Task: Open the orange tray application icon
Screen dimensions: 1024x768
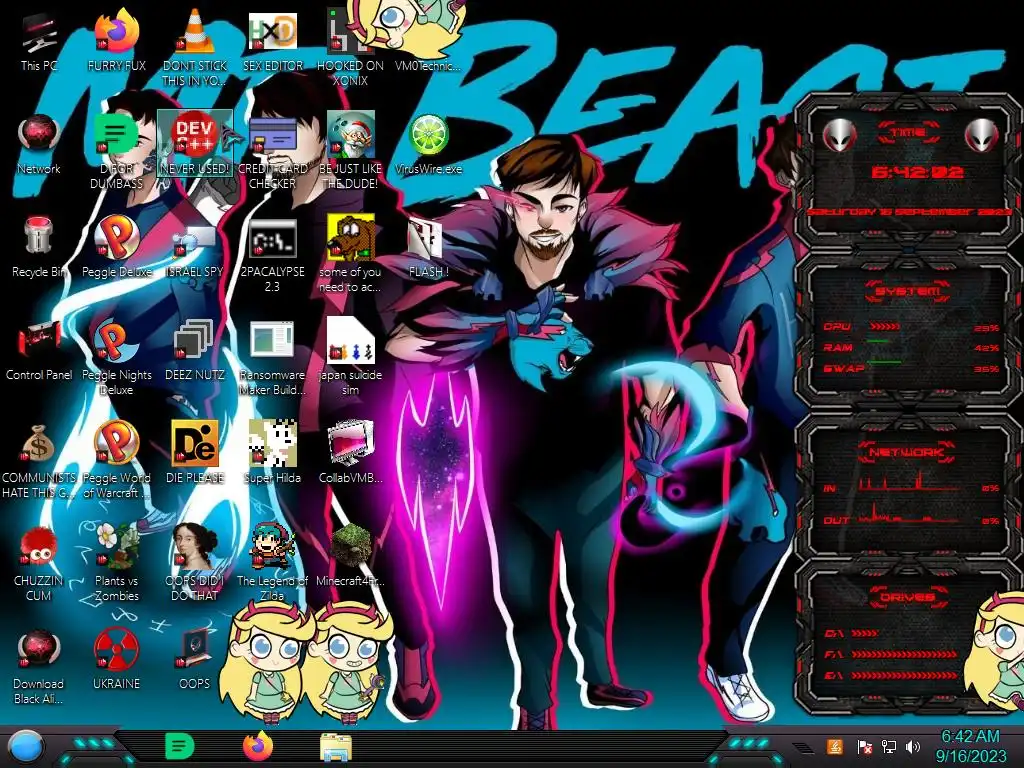Action: 835,746
